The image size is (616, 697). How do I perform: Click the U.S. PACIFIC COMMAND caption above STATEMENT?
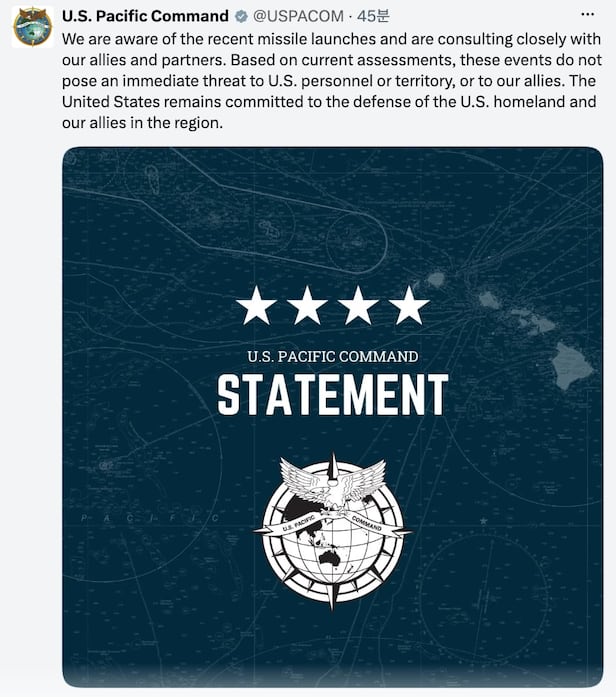point(333,357)
